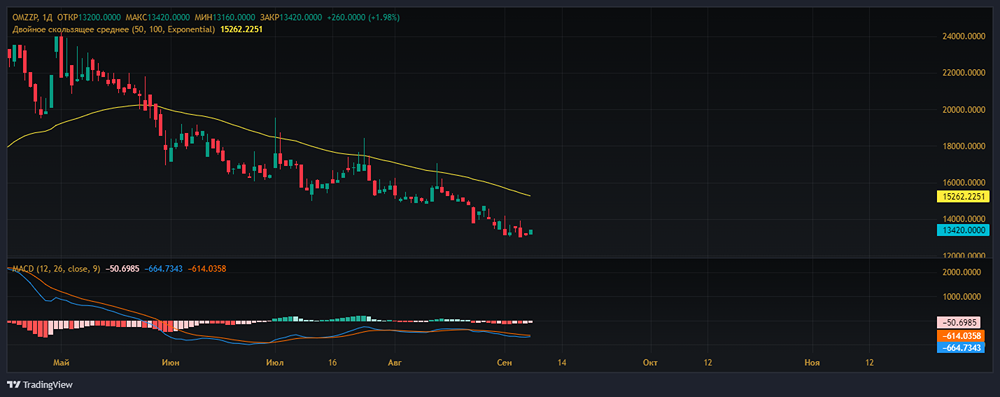This screenshot has height=397, width=1000.
Task: Click the 20000.0000 price axis label
Action: tap(964, 110)
